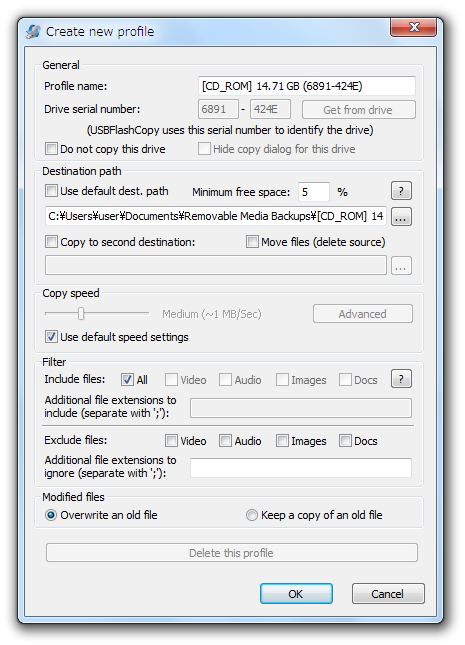Screen dimensions: 465x645
Task: Open help for minimum free space
Action: coord(401,191)
